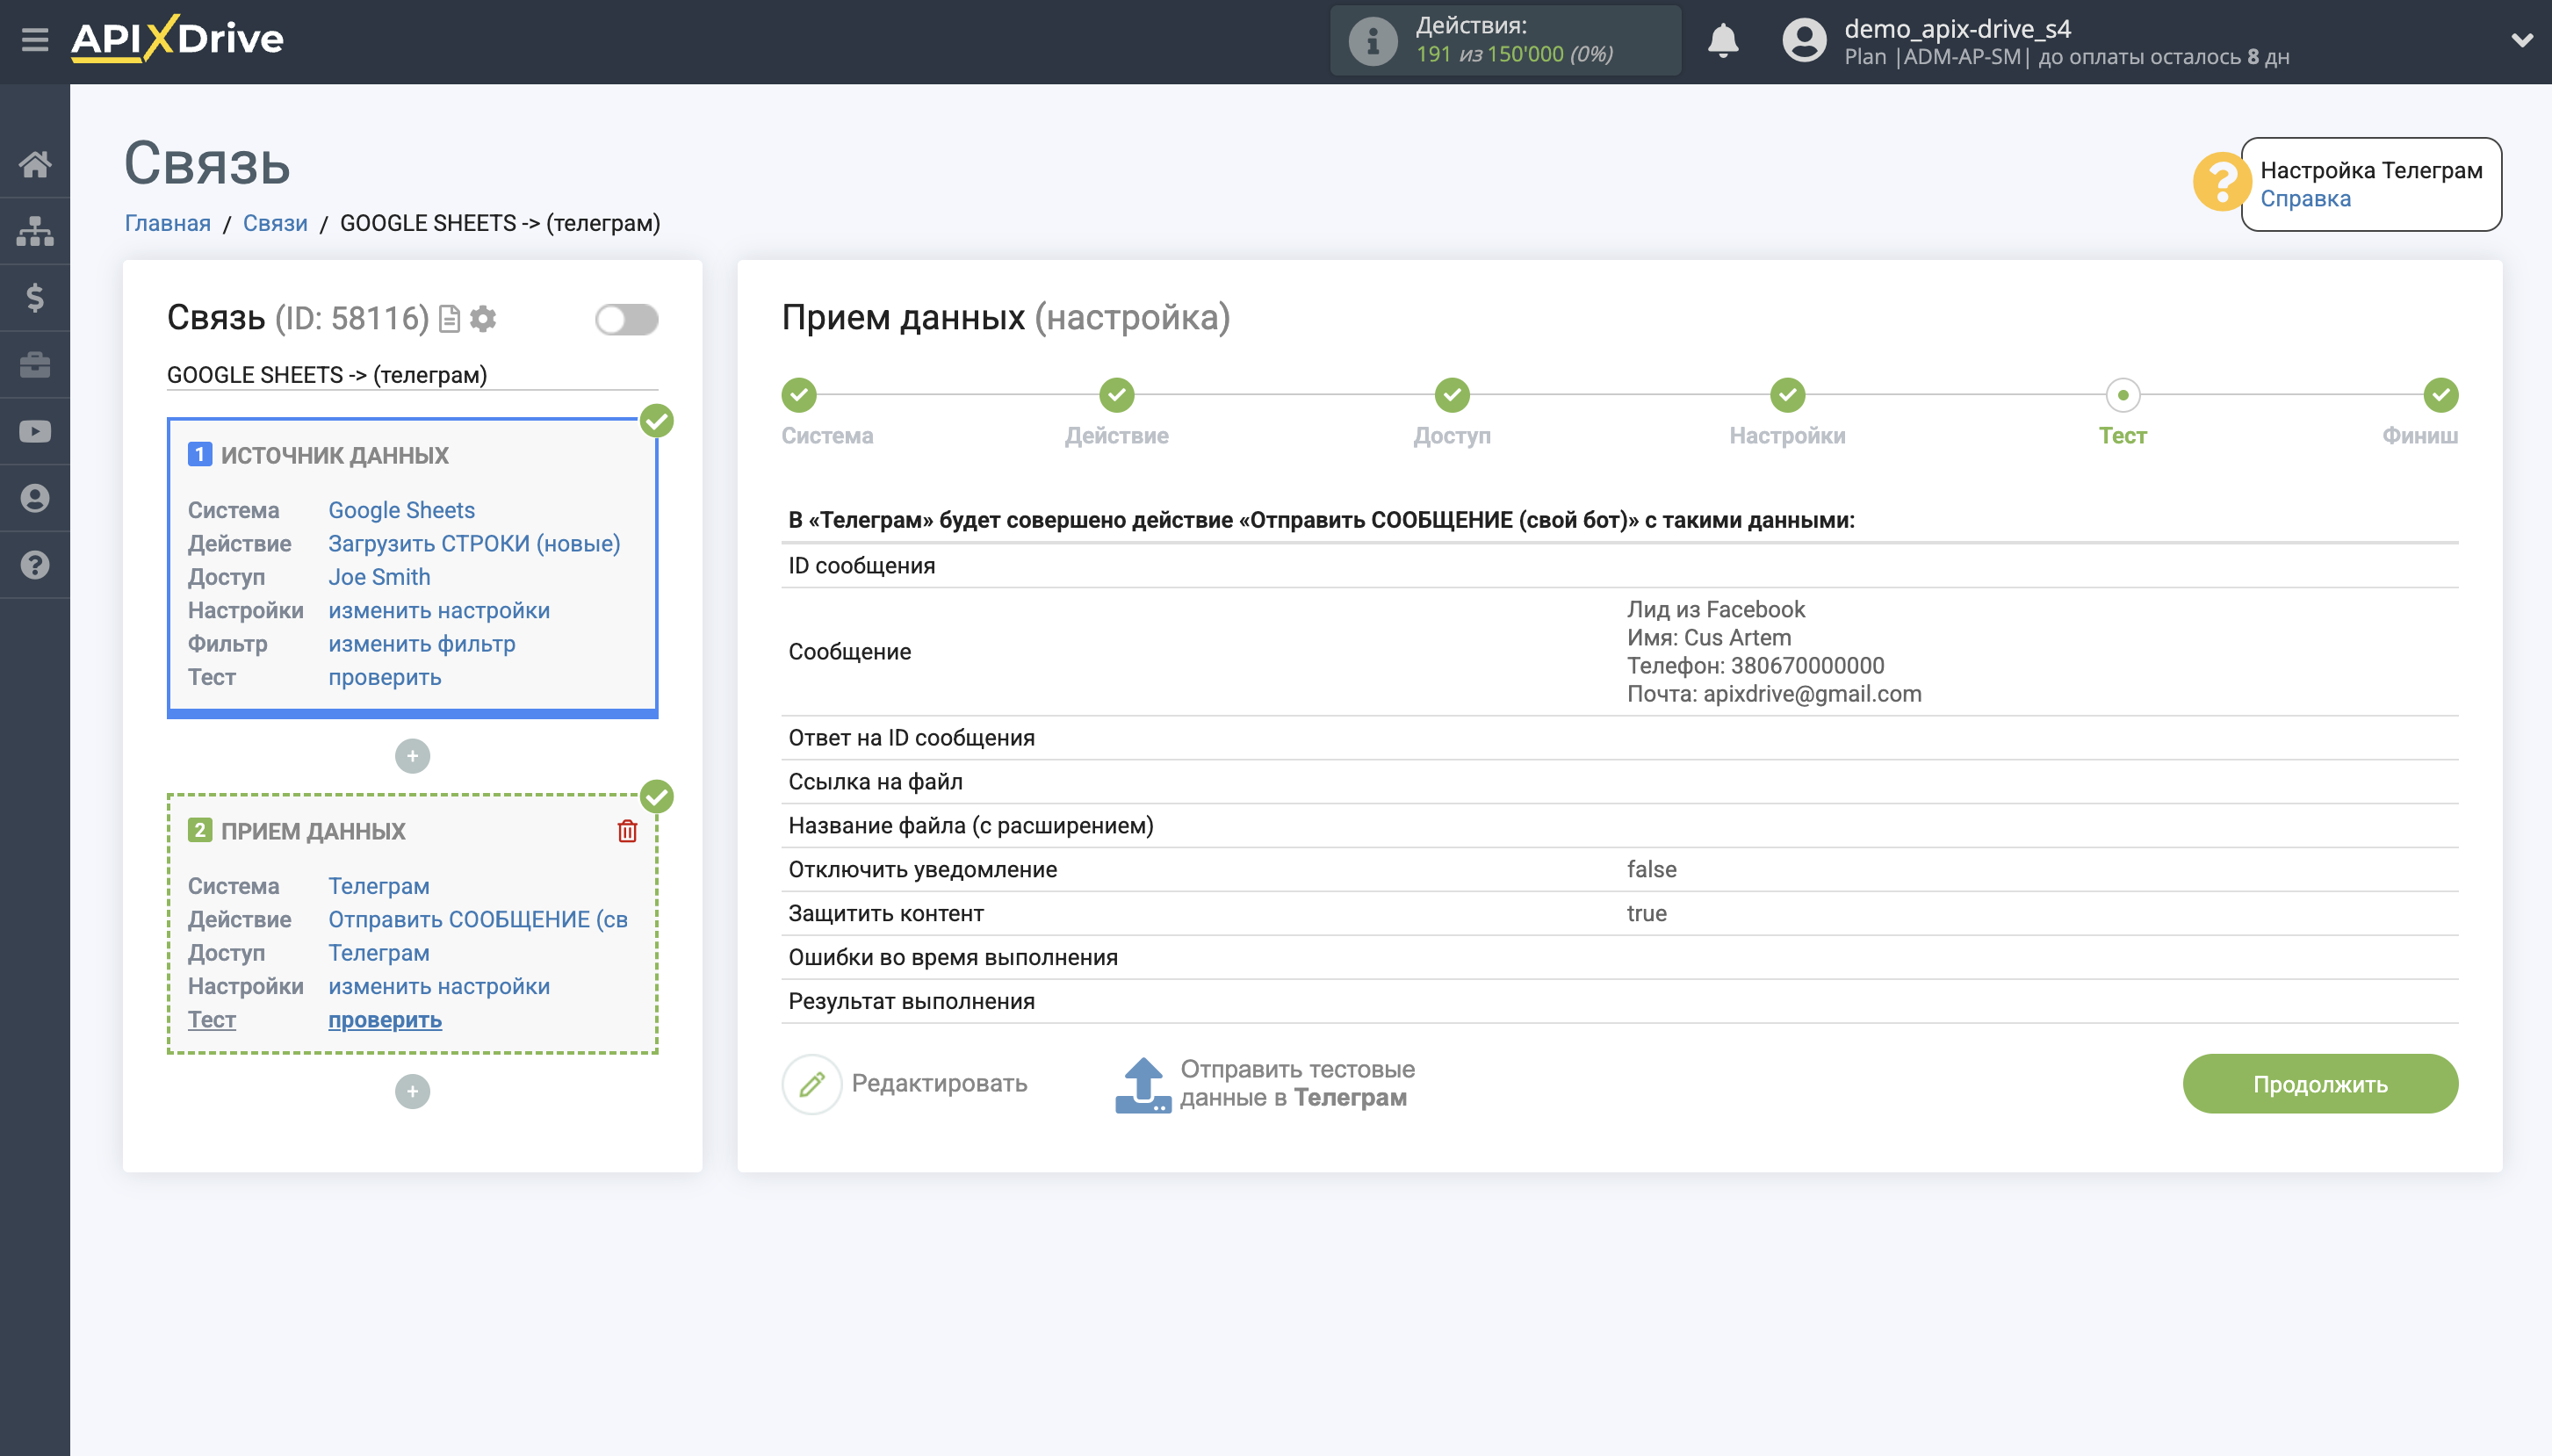This screenshot has width=2552, height=1456.
Task: Open the user profile icon in sidebar
Action: click(x=36, y=498)
